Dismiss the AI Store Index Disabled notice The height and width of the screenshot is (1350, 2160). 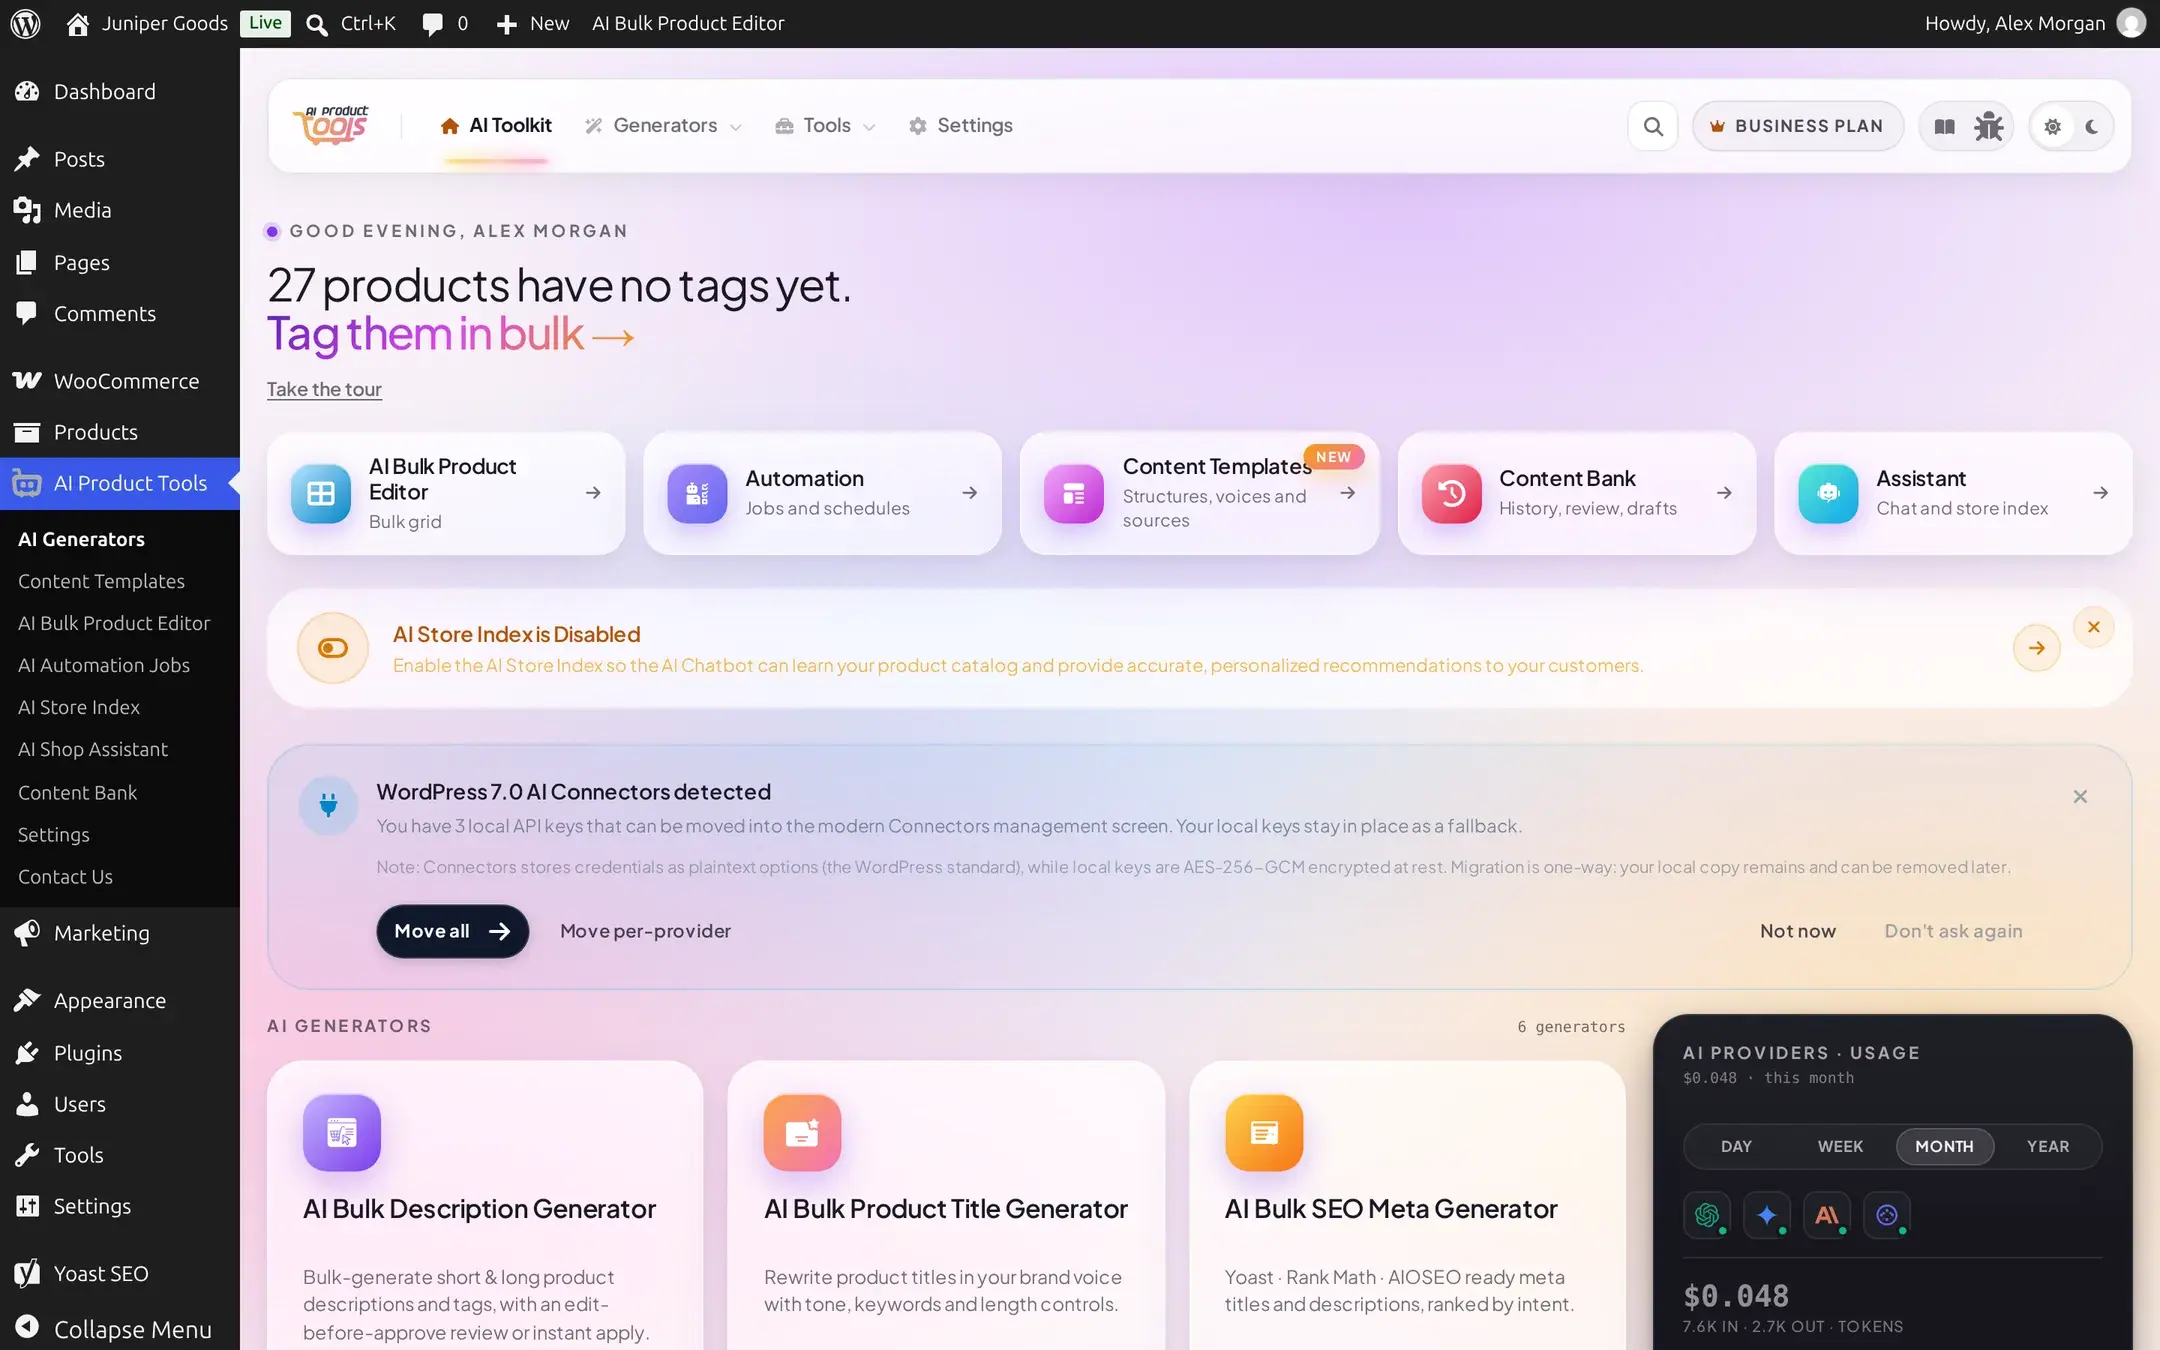tap(2093, 627)
